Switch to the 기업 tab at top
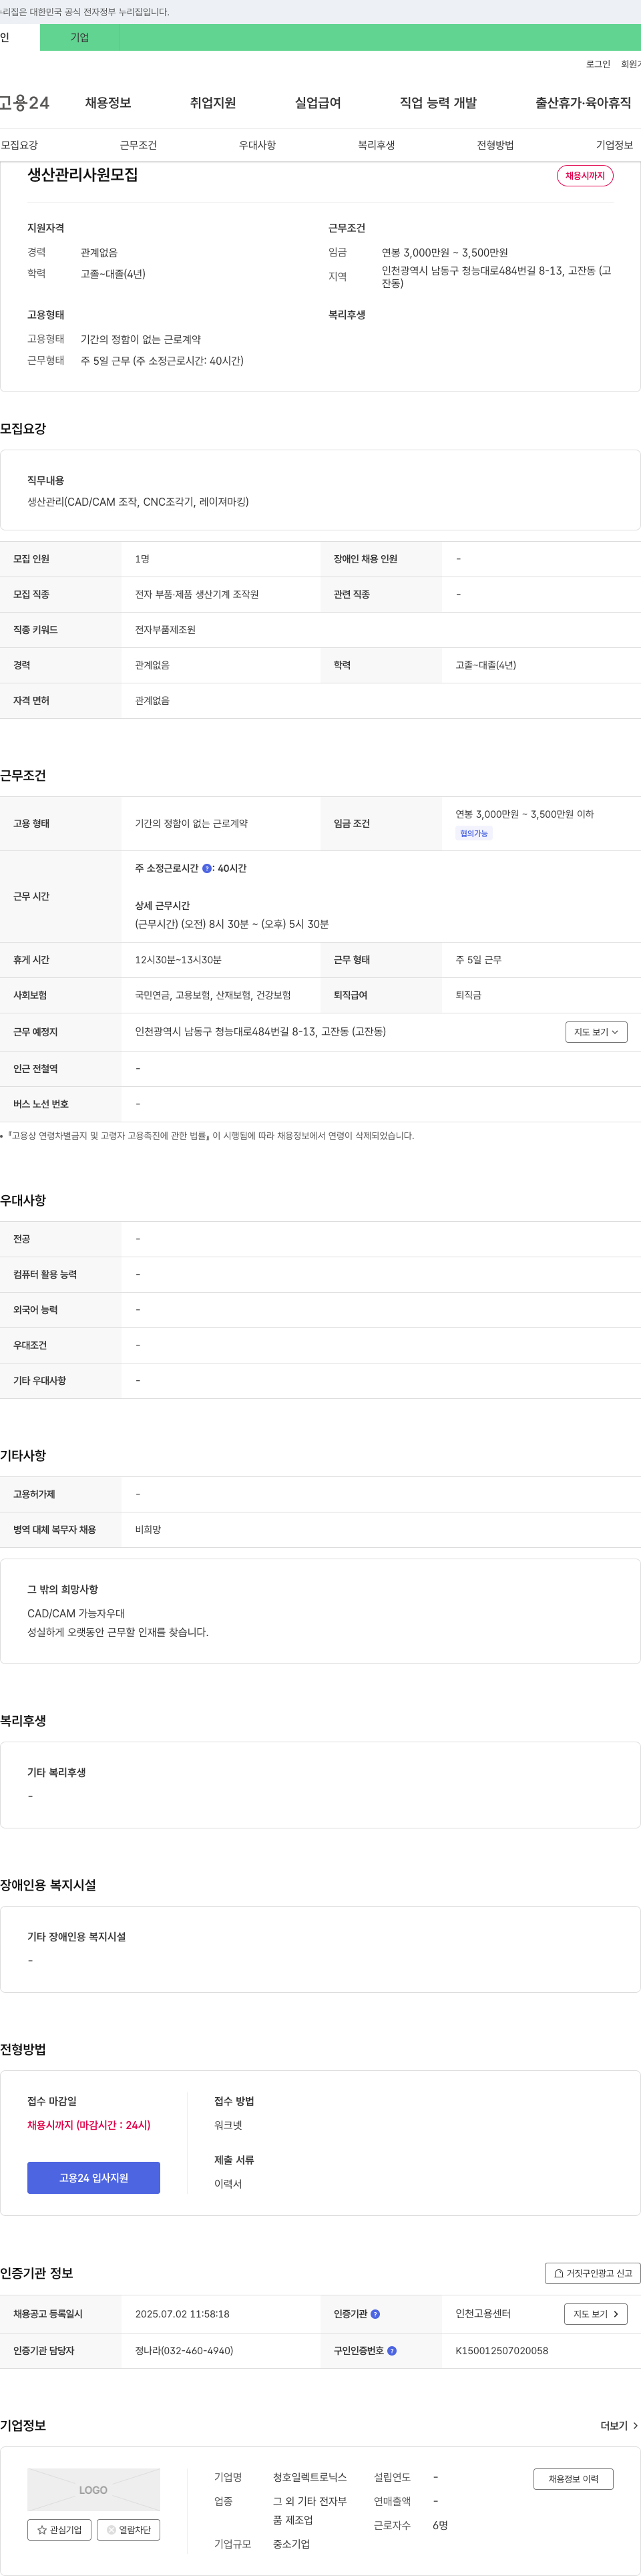The image size is (641, 2576). [x=80, y=38]
